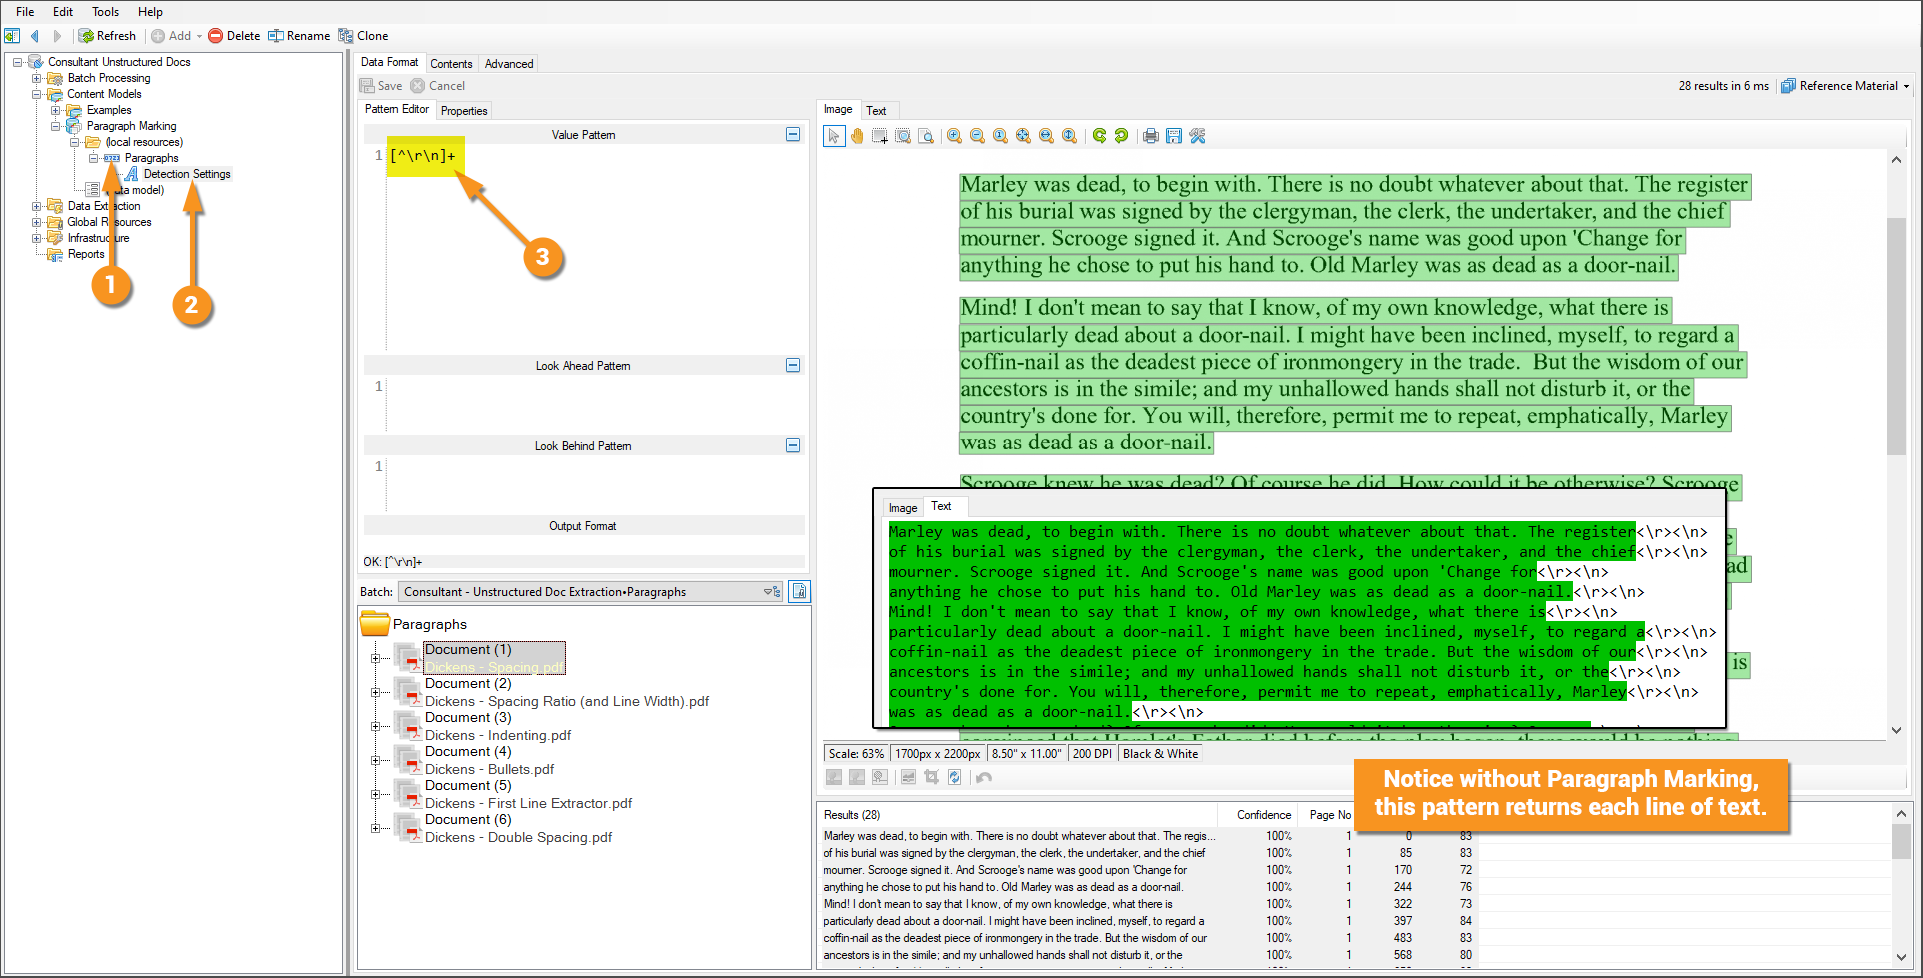Fit the whole page in the viewer
The width and height of the screenshot is (1923, 978).
coord(1024,136)
